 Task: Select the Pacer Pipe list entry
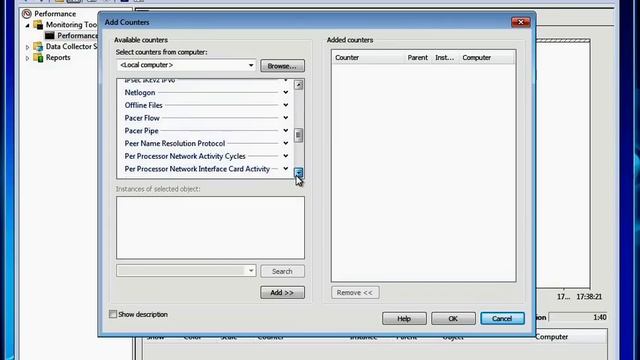pyautogui.click(x=142, y=131)
